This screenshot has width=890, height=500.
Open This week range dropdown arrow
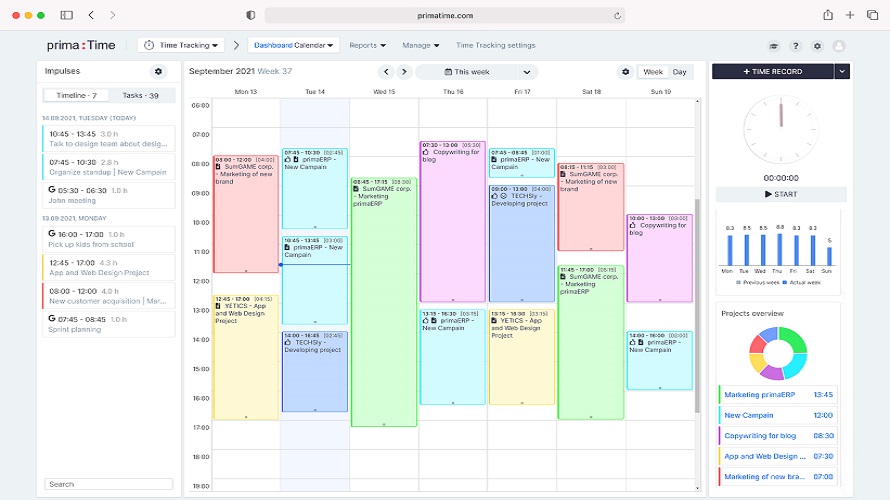[x=527, y=72]
